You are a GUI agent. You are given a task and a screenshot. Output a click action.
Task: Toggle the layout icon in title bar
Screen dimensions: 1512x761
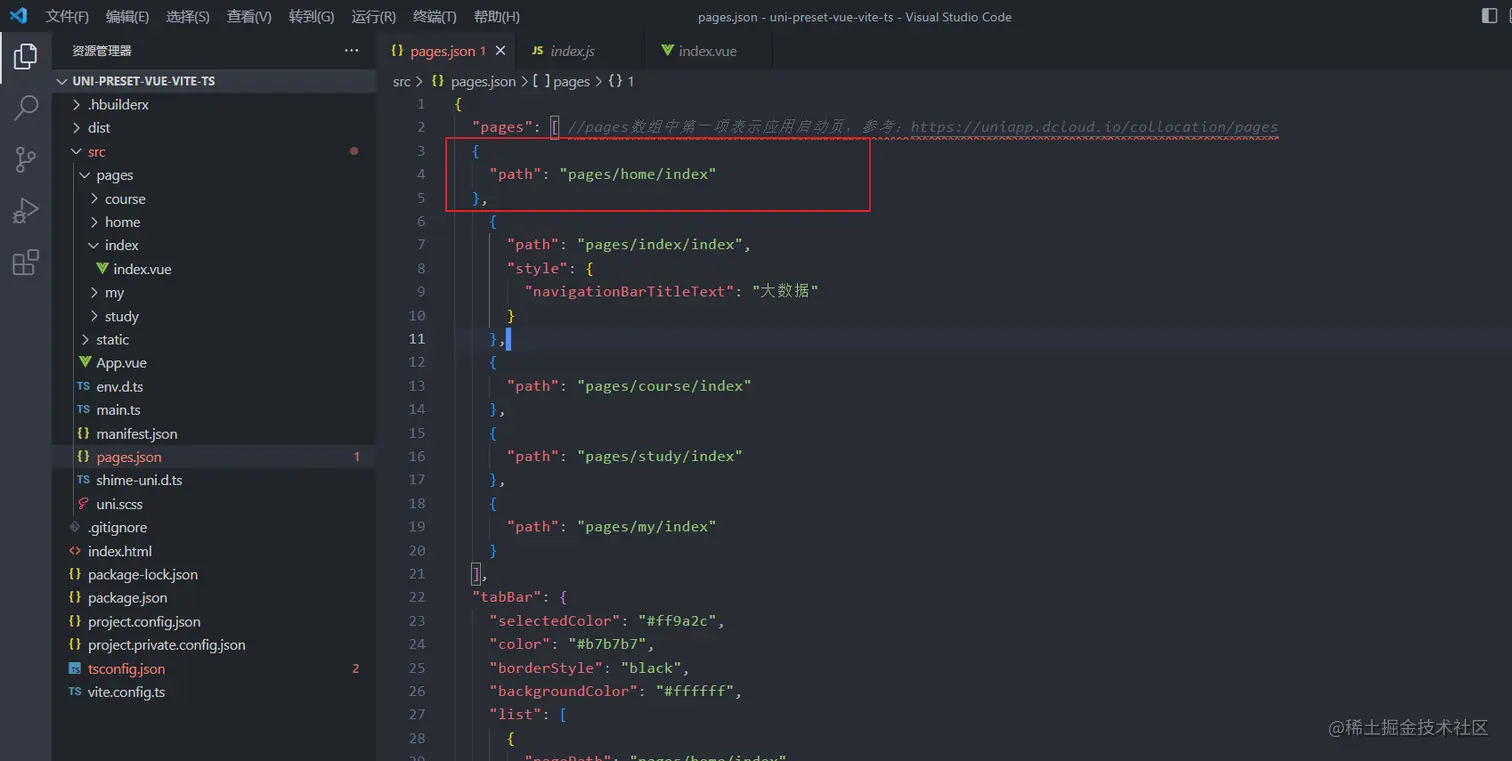tap(1490, 16)
